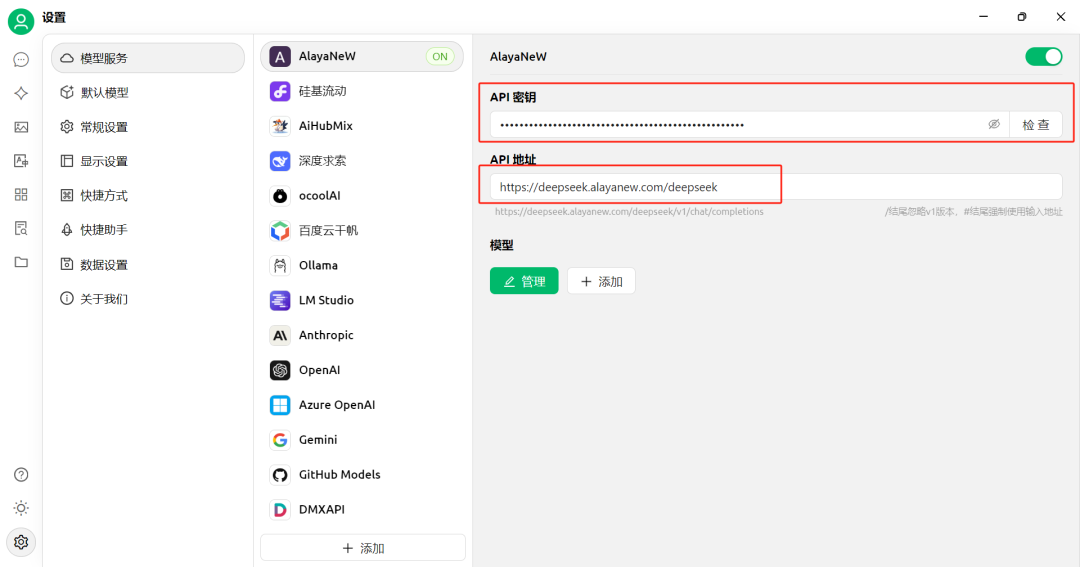Viewport: 1080px width, 567px height.
Task: Open the files folder sidebar icon
Action: coord(21,262)
